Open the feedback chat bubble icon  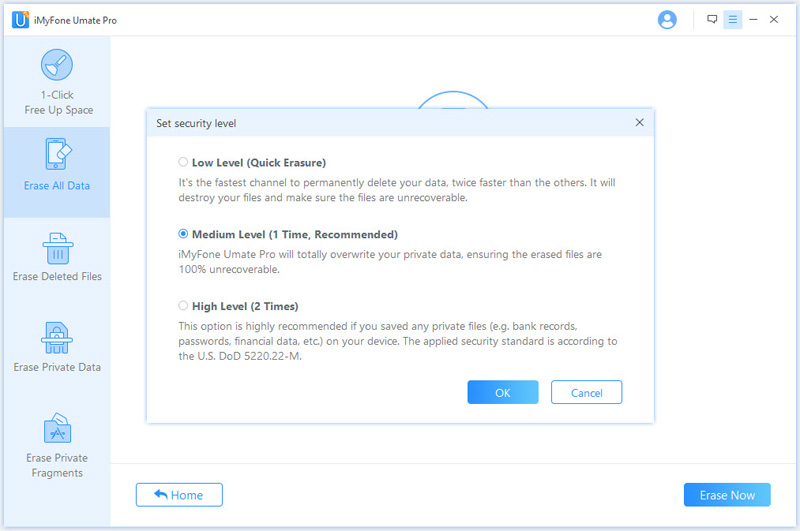point(712,19)
